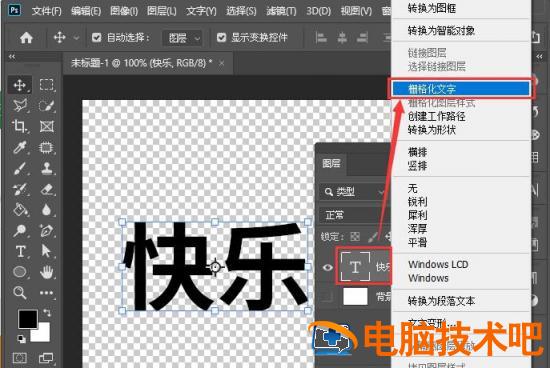
Task: Select the Move tool in the toolbox
Action: pos(19,85)
